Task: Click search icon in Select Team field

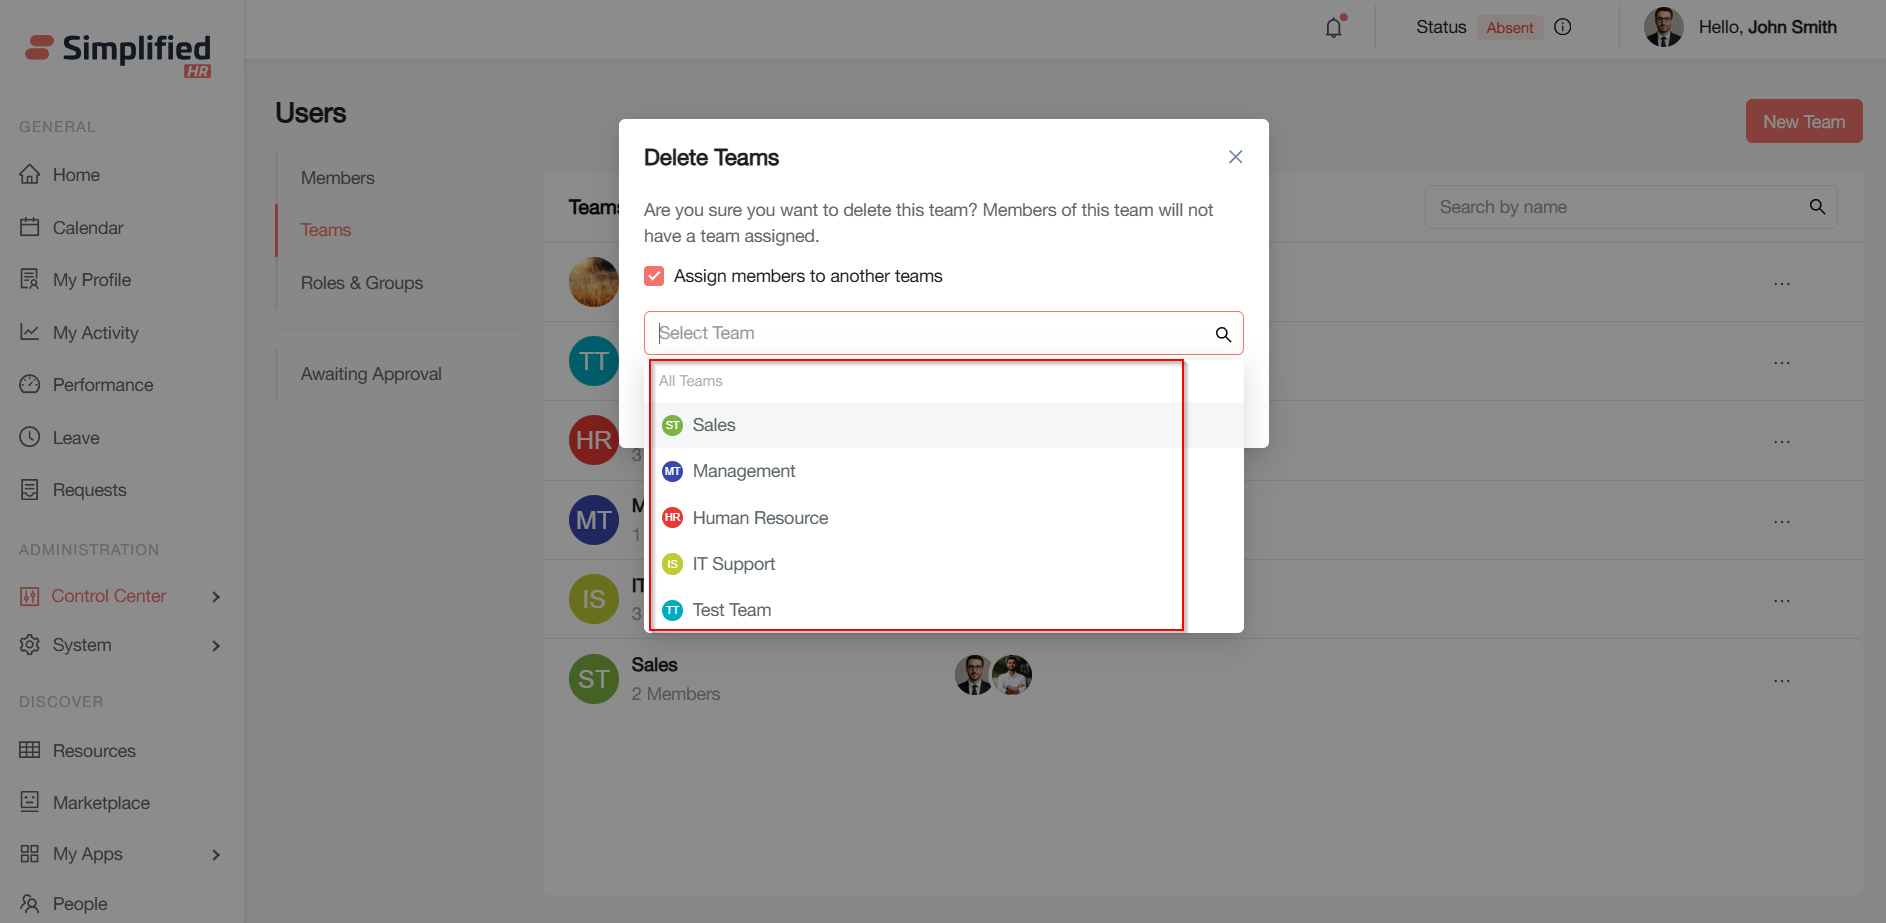Action: tap(1223, 334)
